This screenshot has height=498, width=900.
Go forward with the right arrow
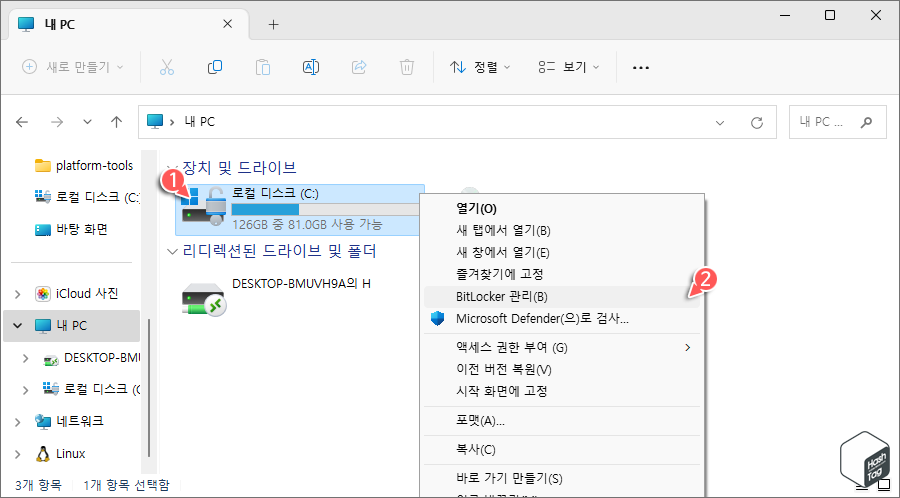click(57, 122)
